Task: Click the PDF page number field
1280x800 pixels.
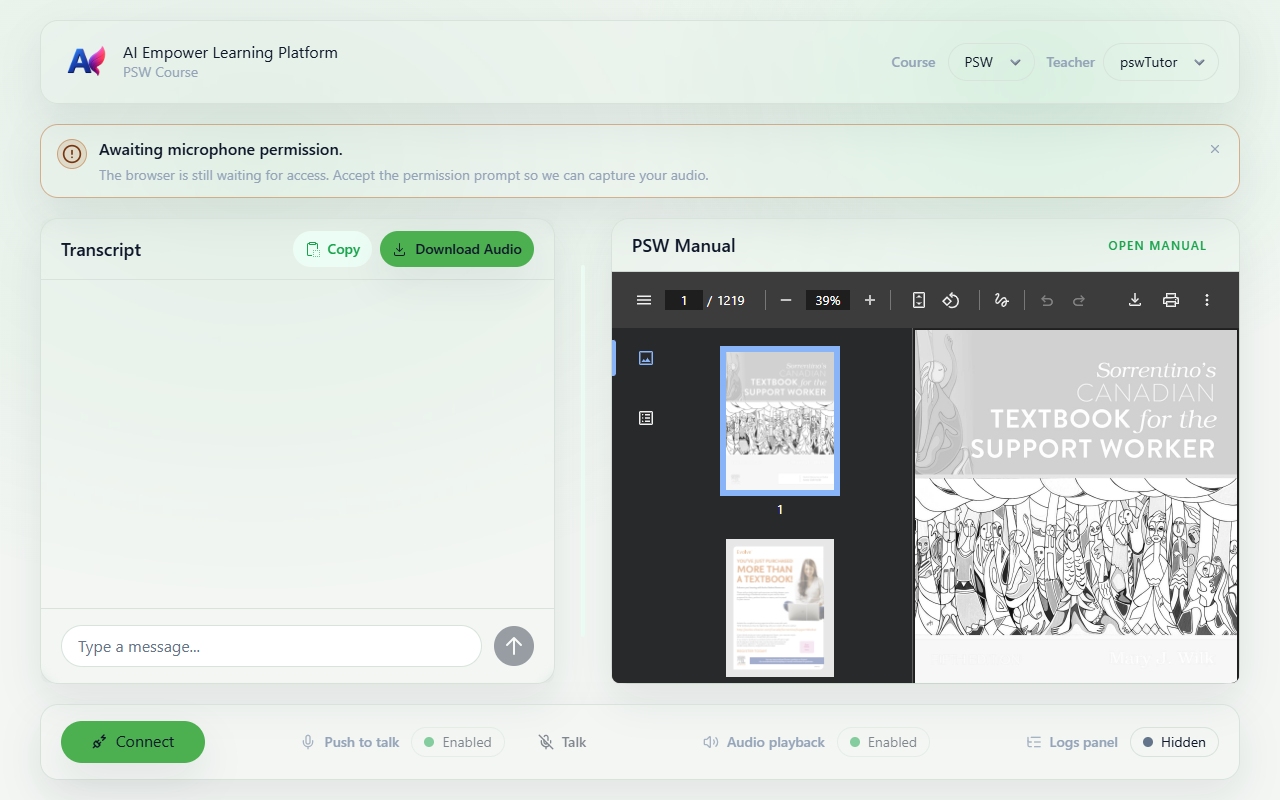Action: [684, 300]
